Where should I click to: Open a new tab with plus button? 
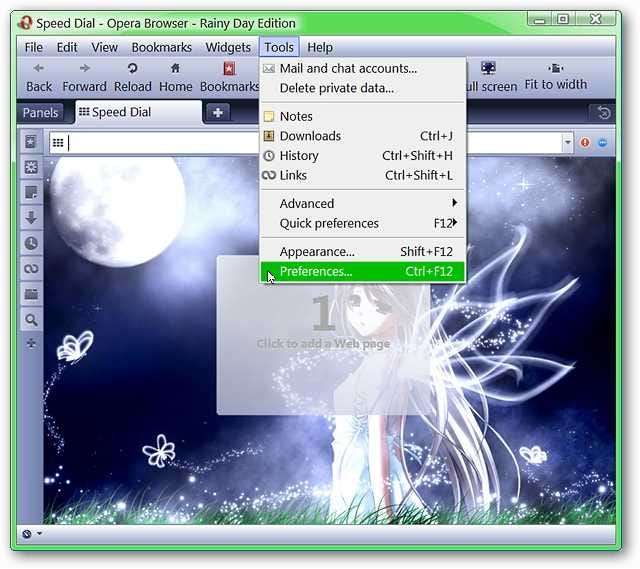218,112
